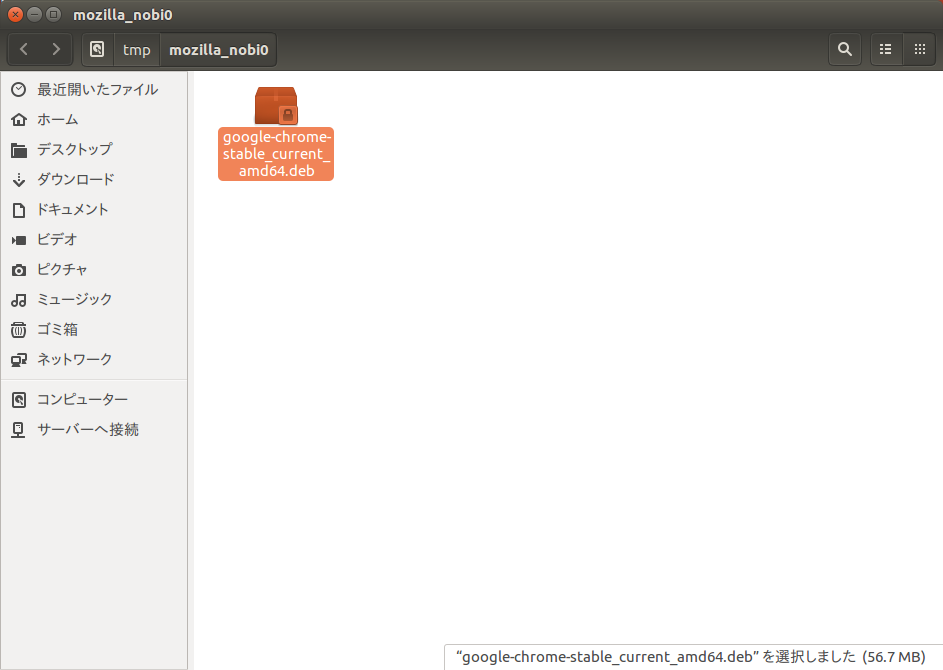Click the computer root icon in path bar
Screen dimensions: 943x670
(97, 49)
